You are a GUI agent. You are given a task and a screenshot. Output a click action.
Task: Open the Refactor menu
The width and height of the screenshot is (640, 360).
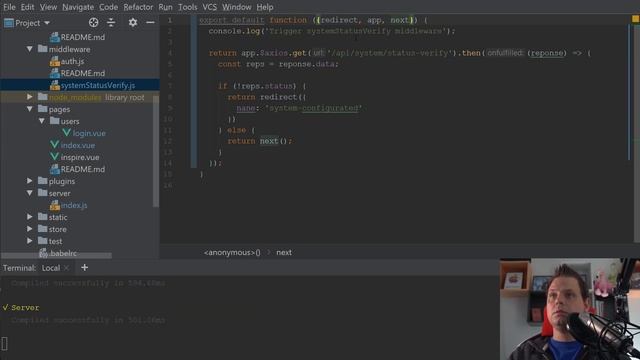coord(138,7)
